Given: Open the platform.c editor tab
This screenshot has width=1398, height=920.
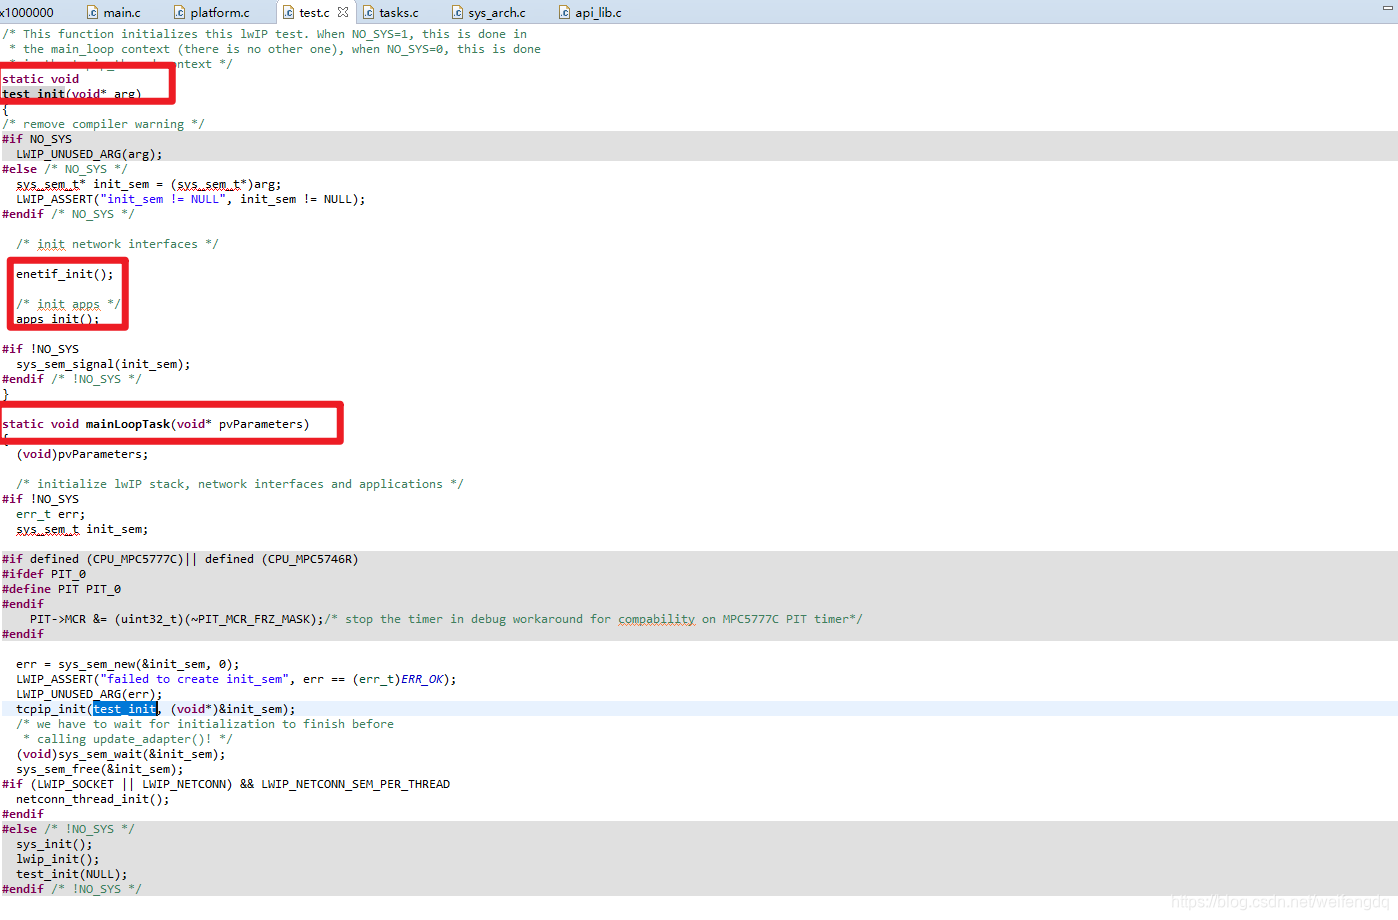Looking at the screenshot, I should (x=211, y=12).
